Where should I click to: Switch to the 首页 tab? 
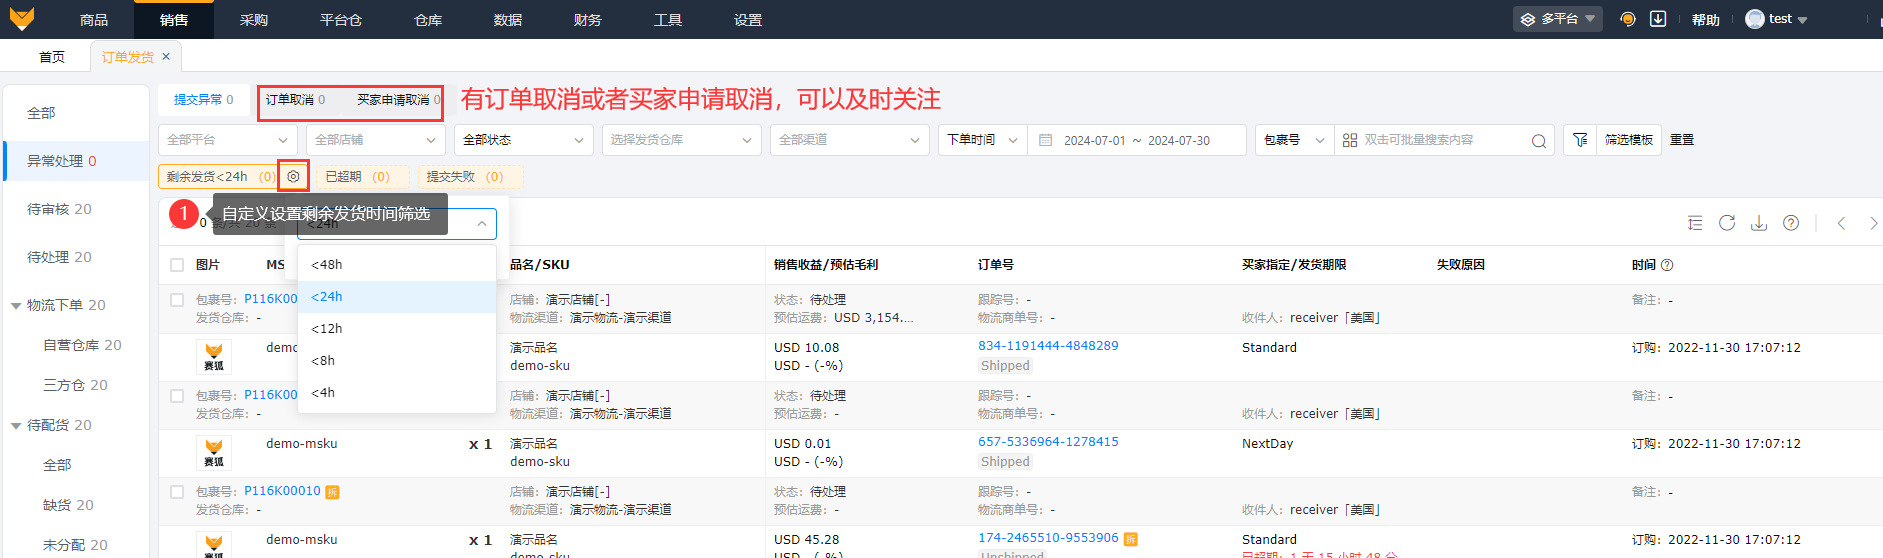click(52, 57)
